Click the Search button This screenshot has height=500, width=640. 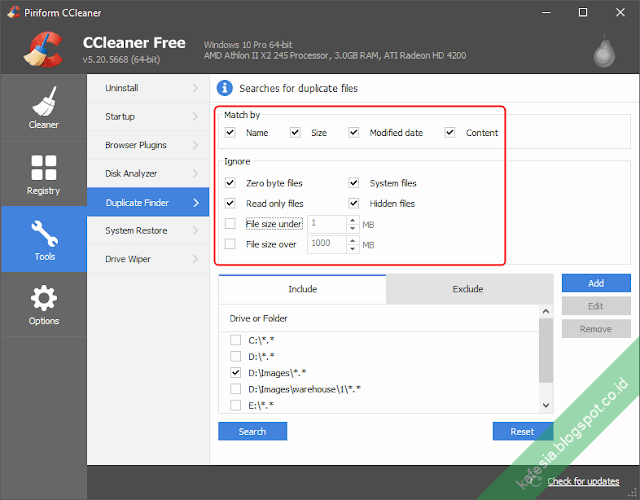click(x=253, y=431)
